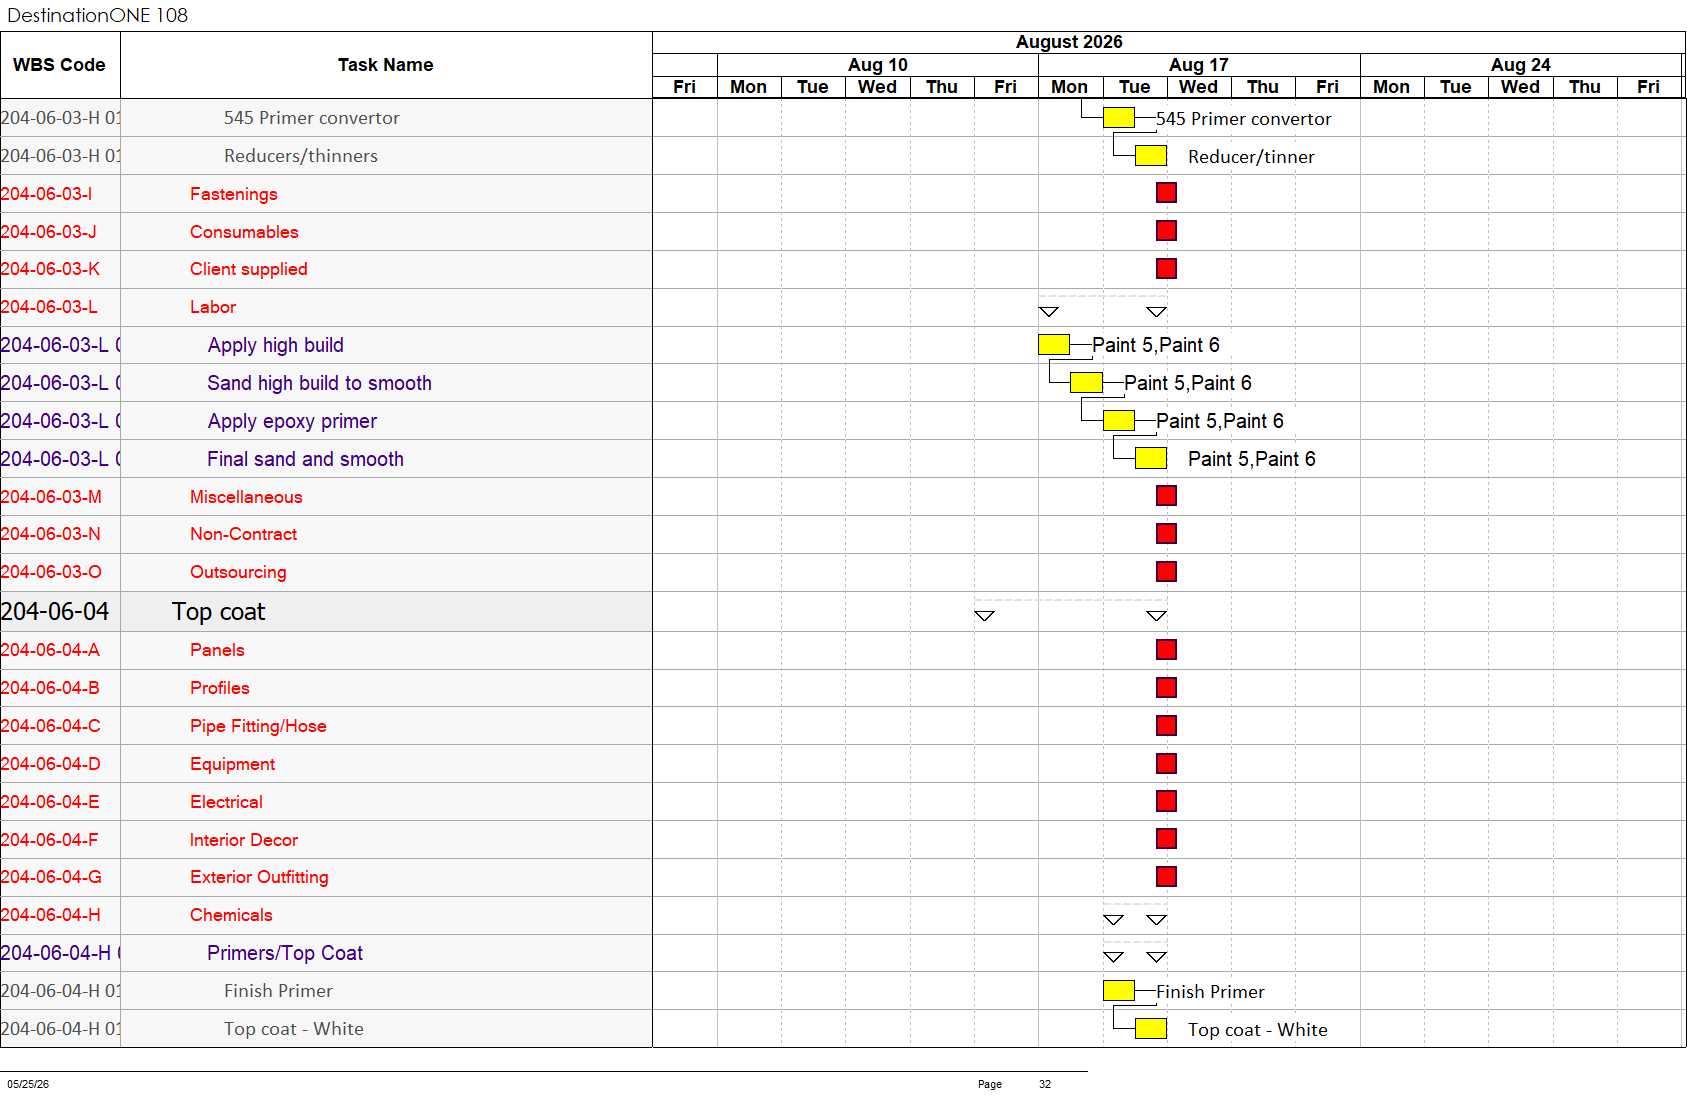Click the Top coat task name beside 204-06-04
1687x1097 pixels.
(x=218, y=612)
